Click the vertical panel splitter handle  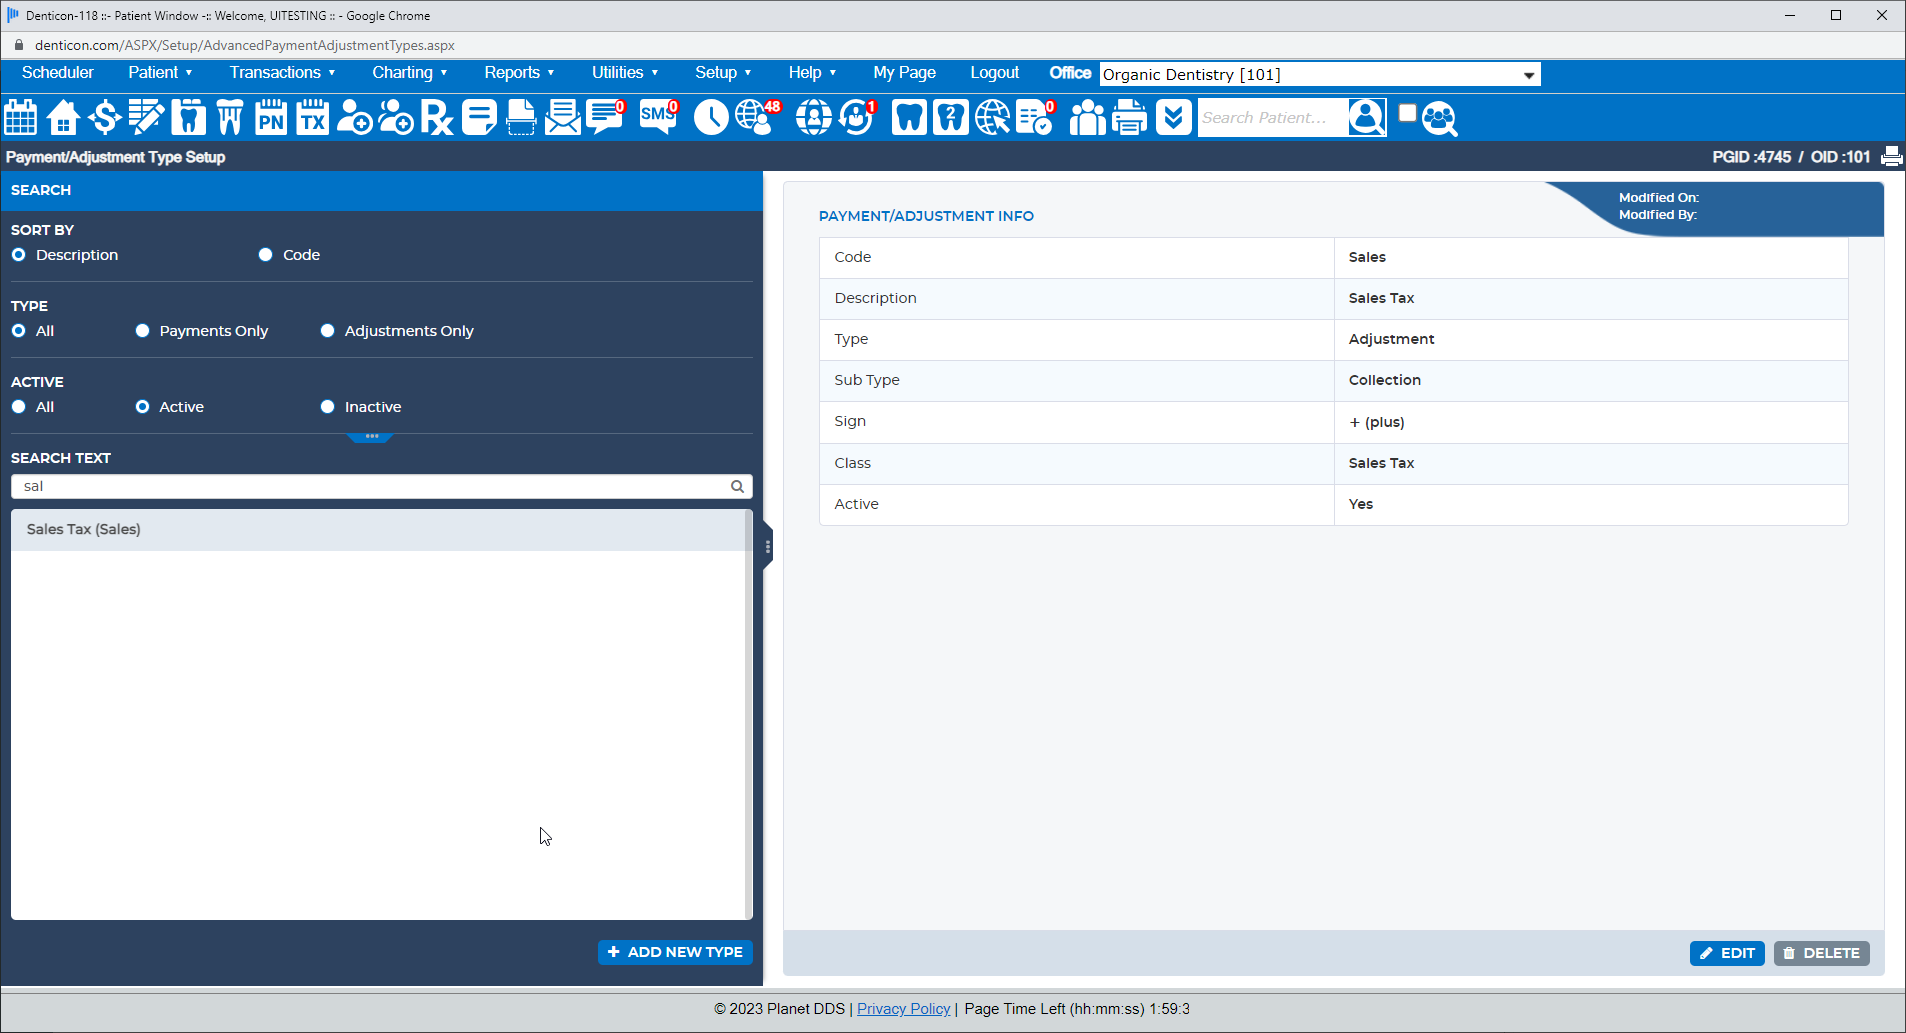767,547
